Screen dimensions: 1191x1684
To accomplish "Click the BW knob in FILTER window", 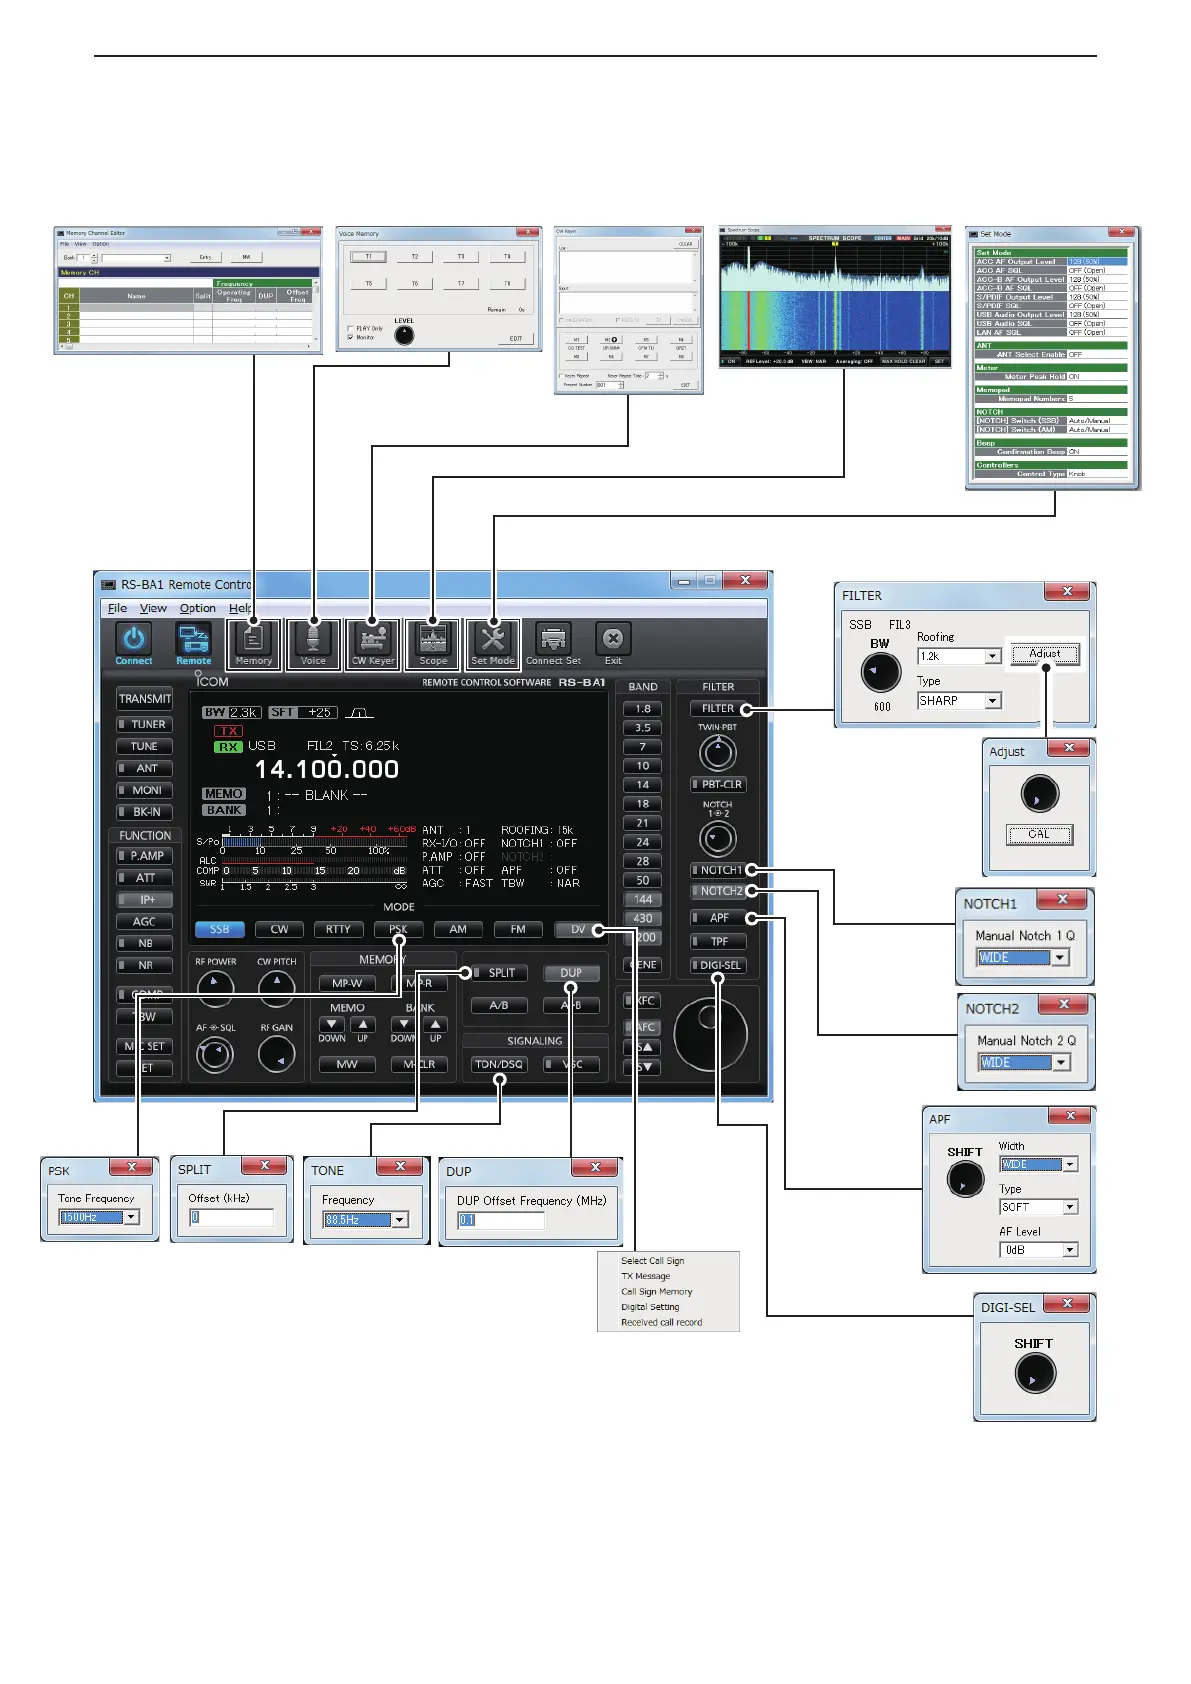I will (x=881, y=672).
